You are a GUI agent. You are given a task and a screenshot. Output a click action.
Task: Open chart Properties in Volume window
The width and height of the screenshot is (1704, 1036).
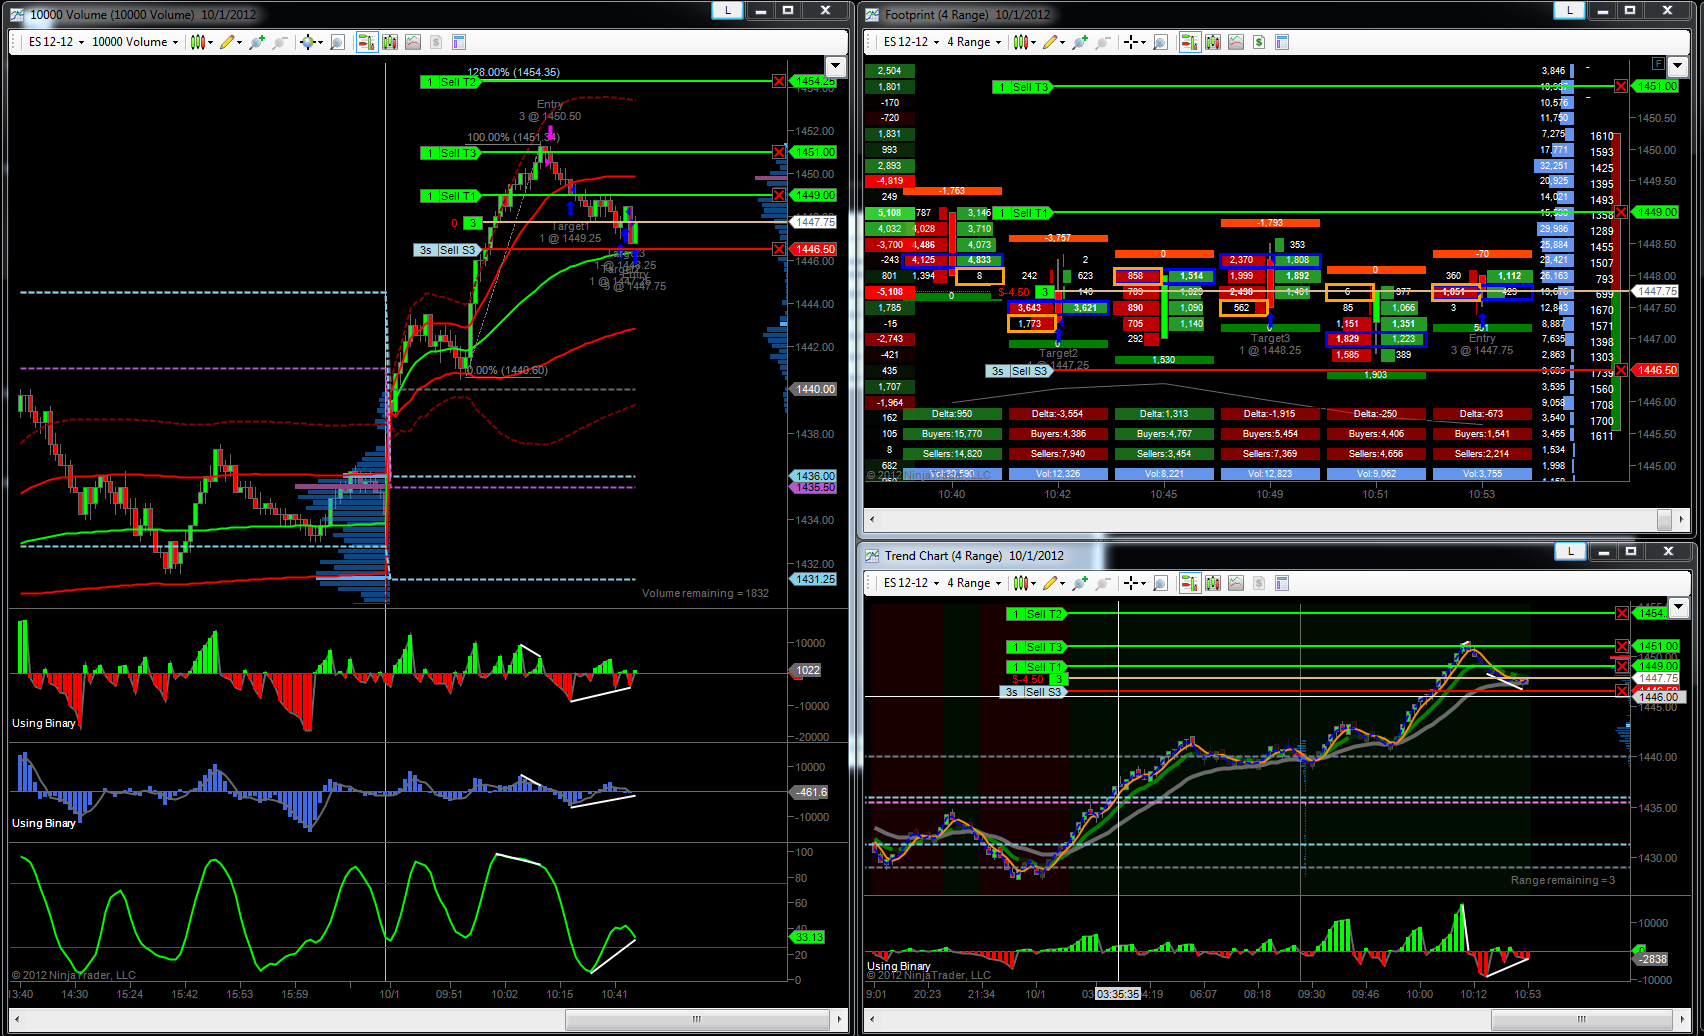point(459,42)
